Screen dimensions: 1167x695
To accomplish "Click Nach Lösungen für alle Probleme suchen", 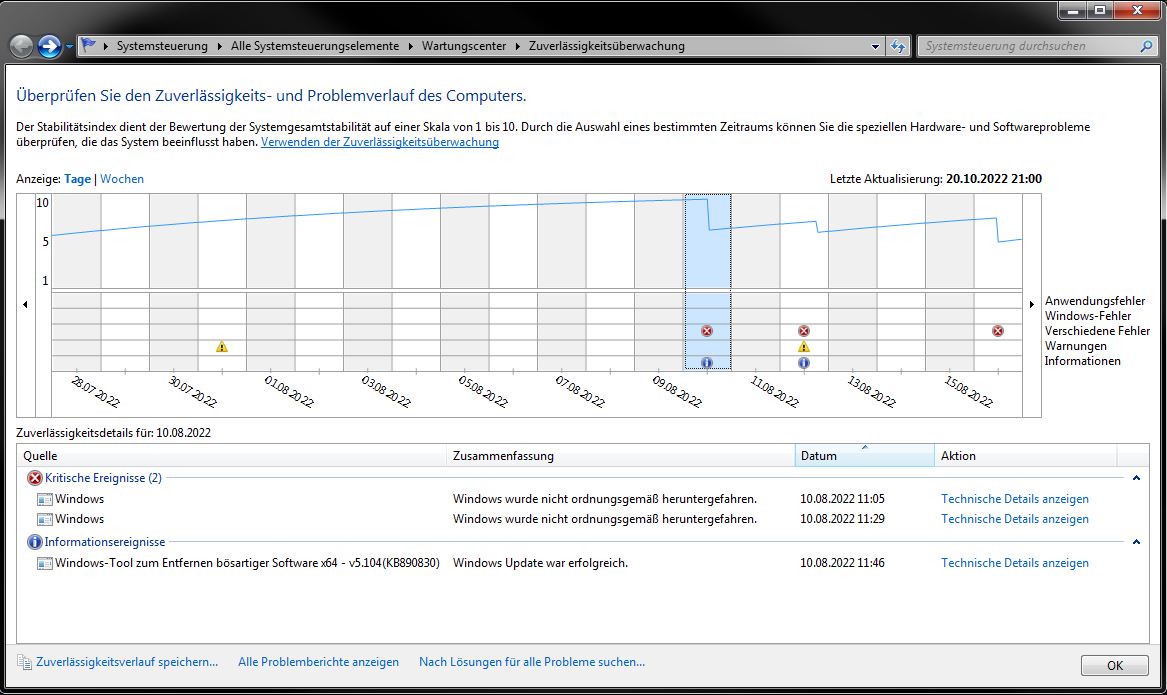I will (531, 662).
